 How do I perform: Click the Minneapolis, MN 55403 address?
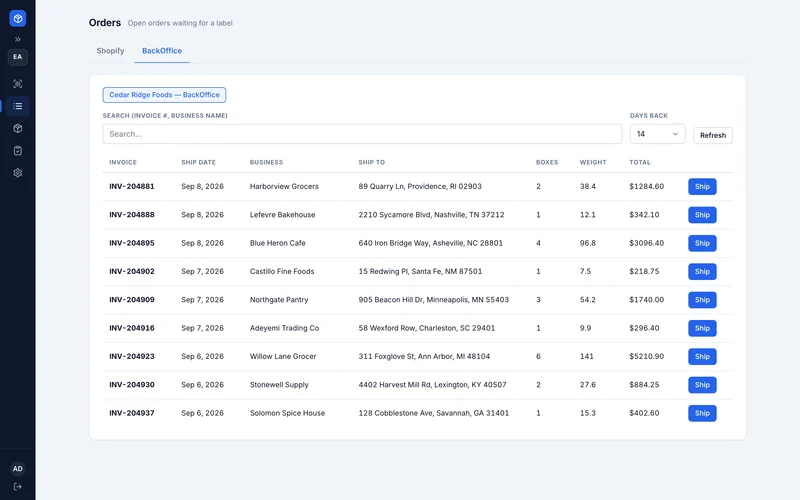[434, 299]
